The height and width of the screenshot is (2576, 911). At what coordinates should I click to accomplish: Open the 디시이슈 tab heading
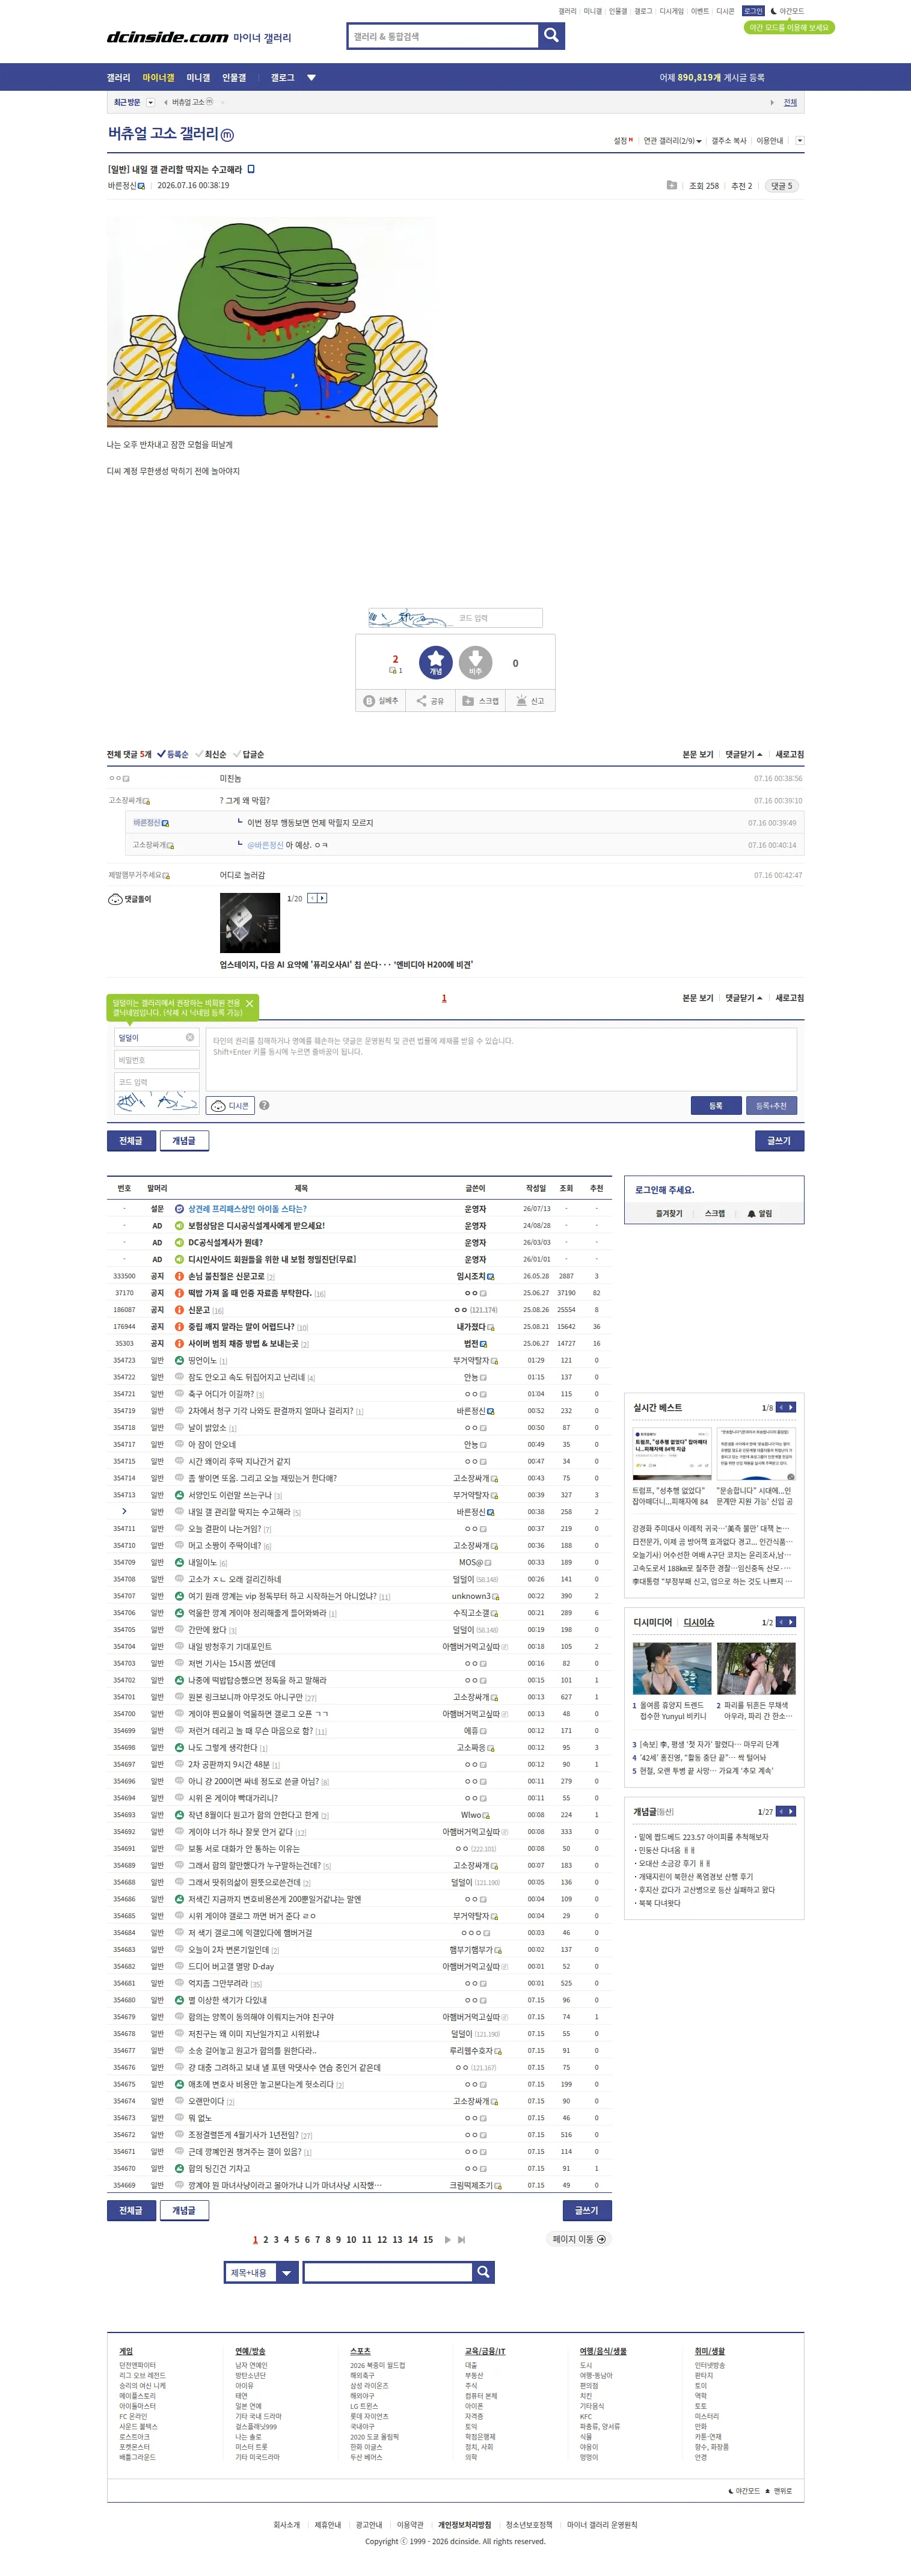699,1622
